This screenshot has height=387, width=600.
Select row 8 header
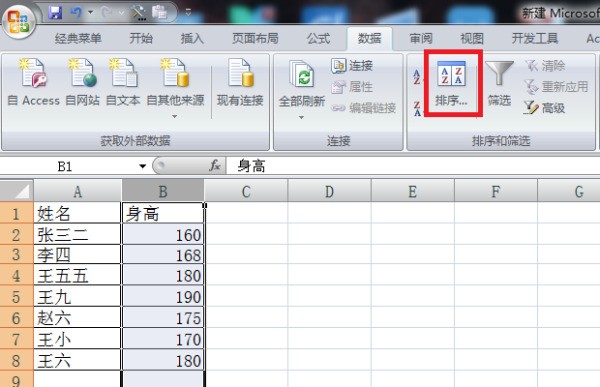(x=16, y=360)
